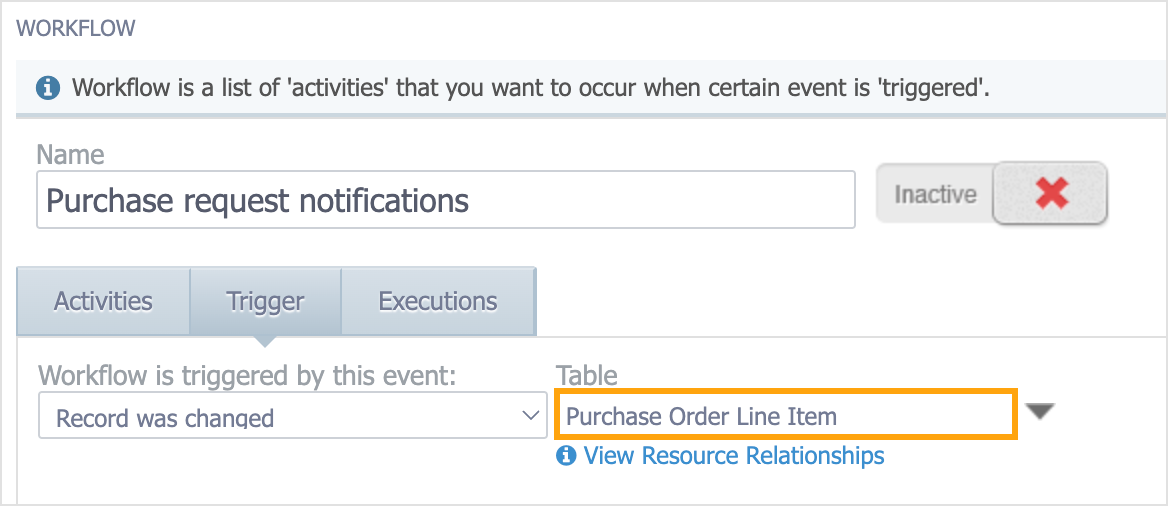Click the Table label above the highlighted field
The height and width of the screenshot is (506, 1168).
point(587,375)
